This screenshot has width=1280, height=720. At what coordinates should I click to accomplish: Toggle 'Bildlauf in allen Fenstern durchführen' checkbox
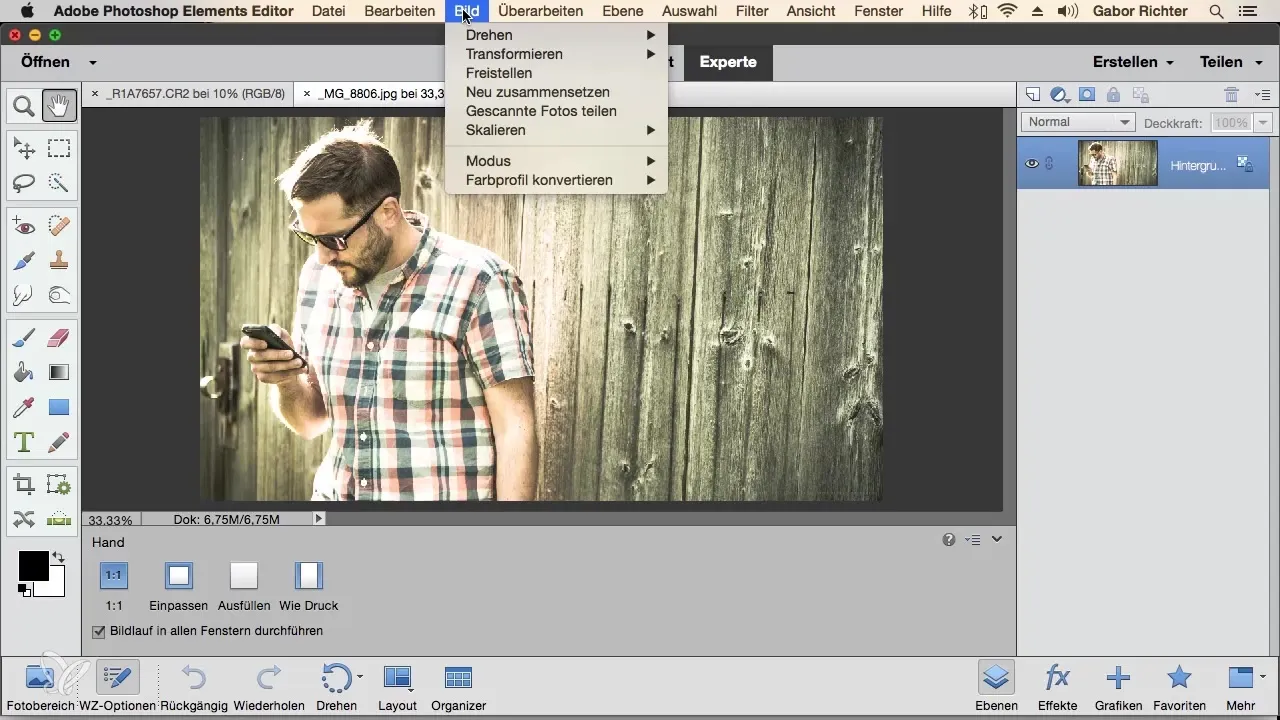98,632
